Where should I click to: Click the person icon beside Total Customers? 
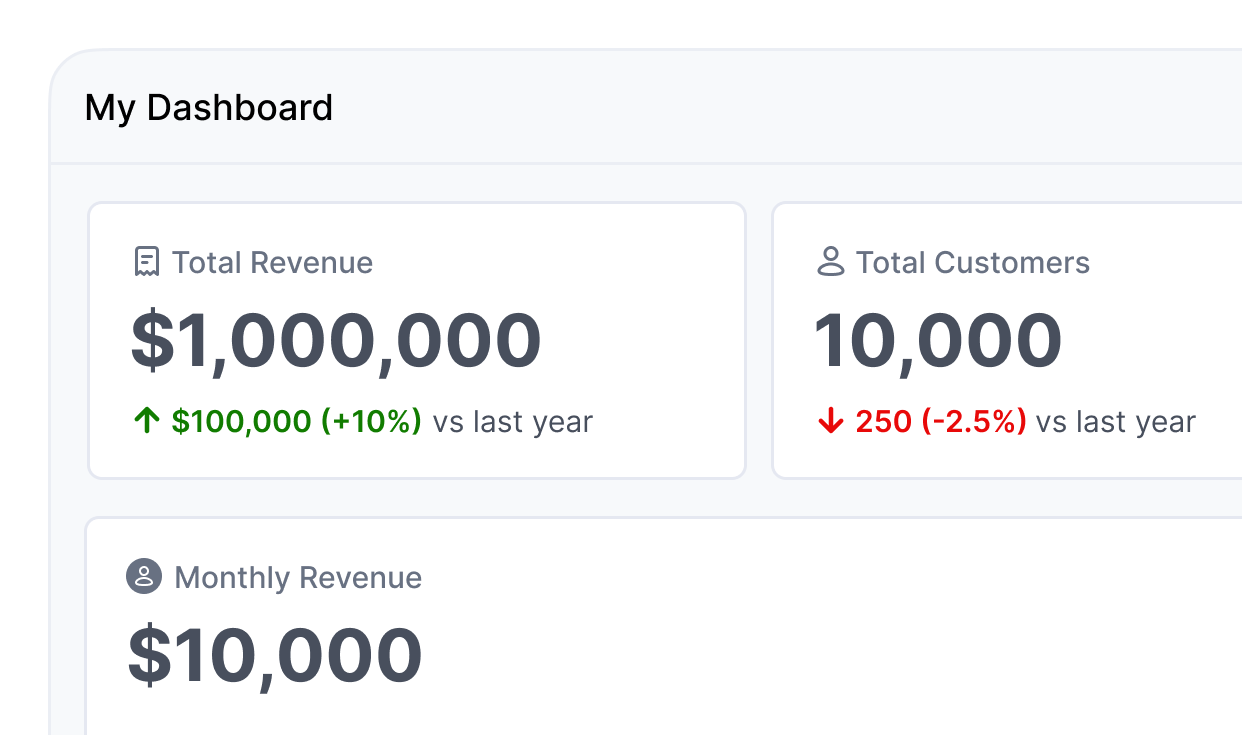point(830,262)
